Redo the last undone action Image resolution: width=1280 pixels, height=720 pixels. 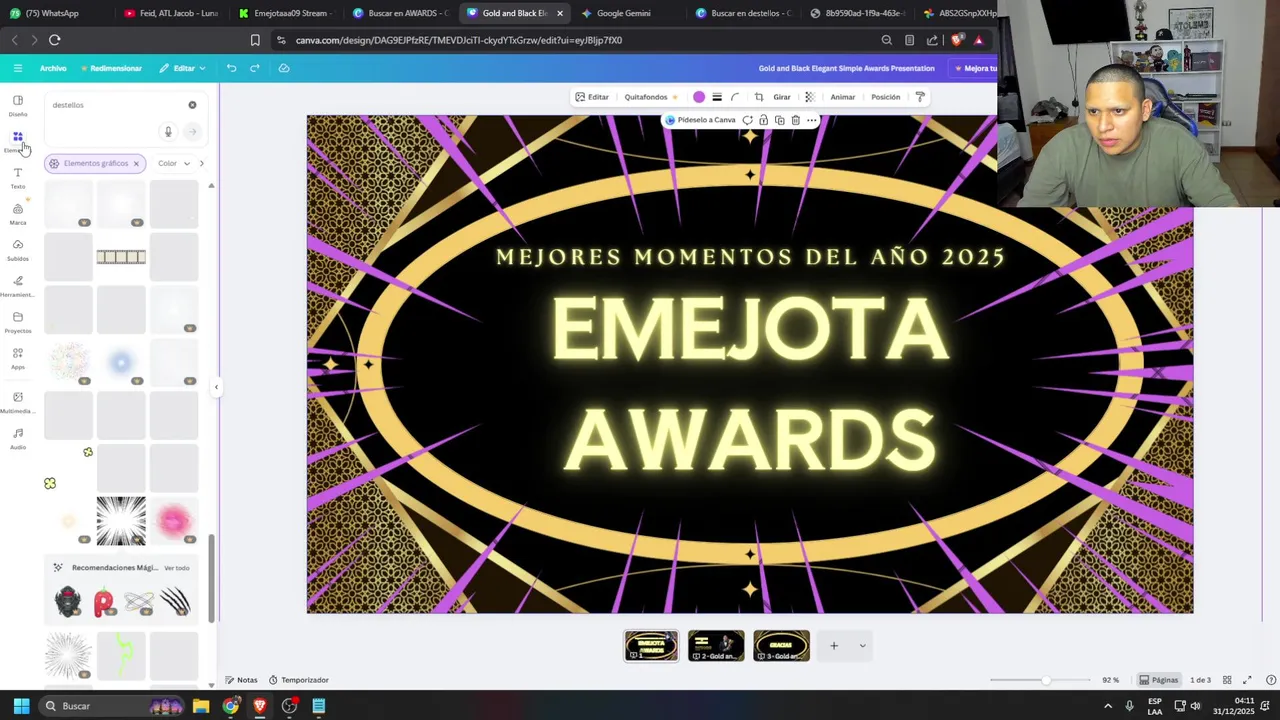(255, 68)
